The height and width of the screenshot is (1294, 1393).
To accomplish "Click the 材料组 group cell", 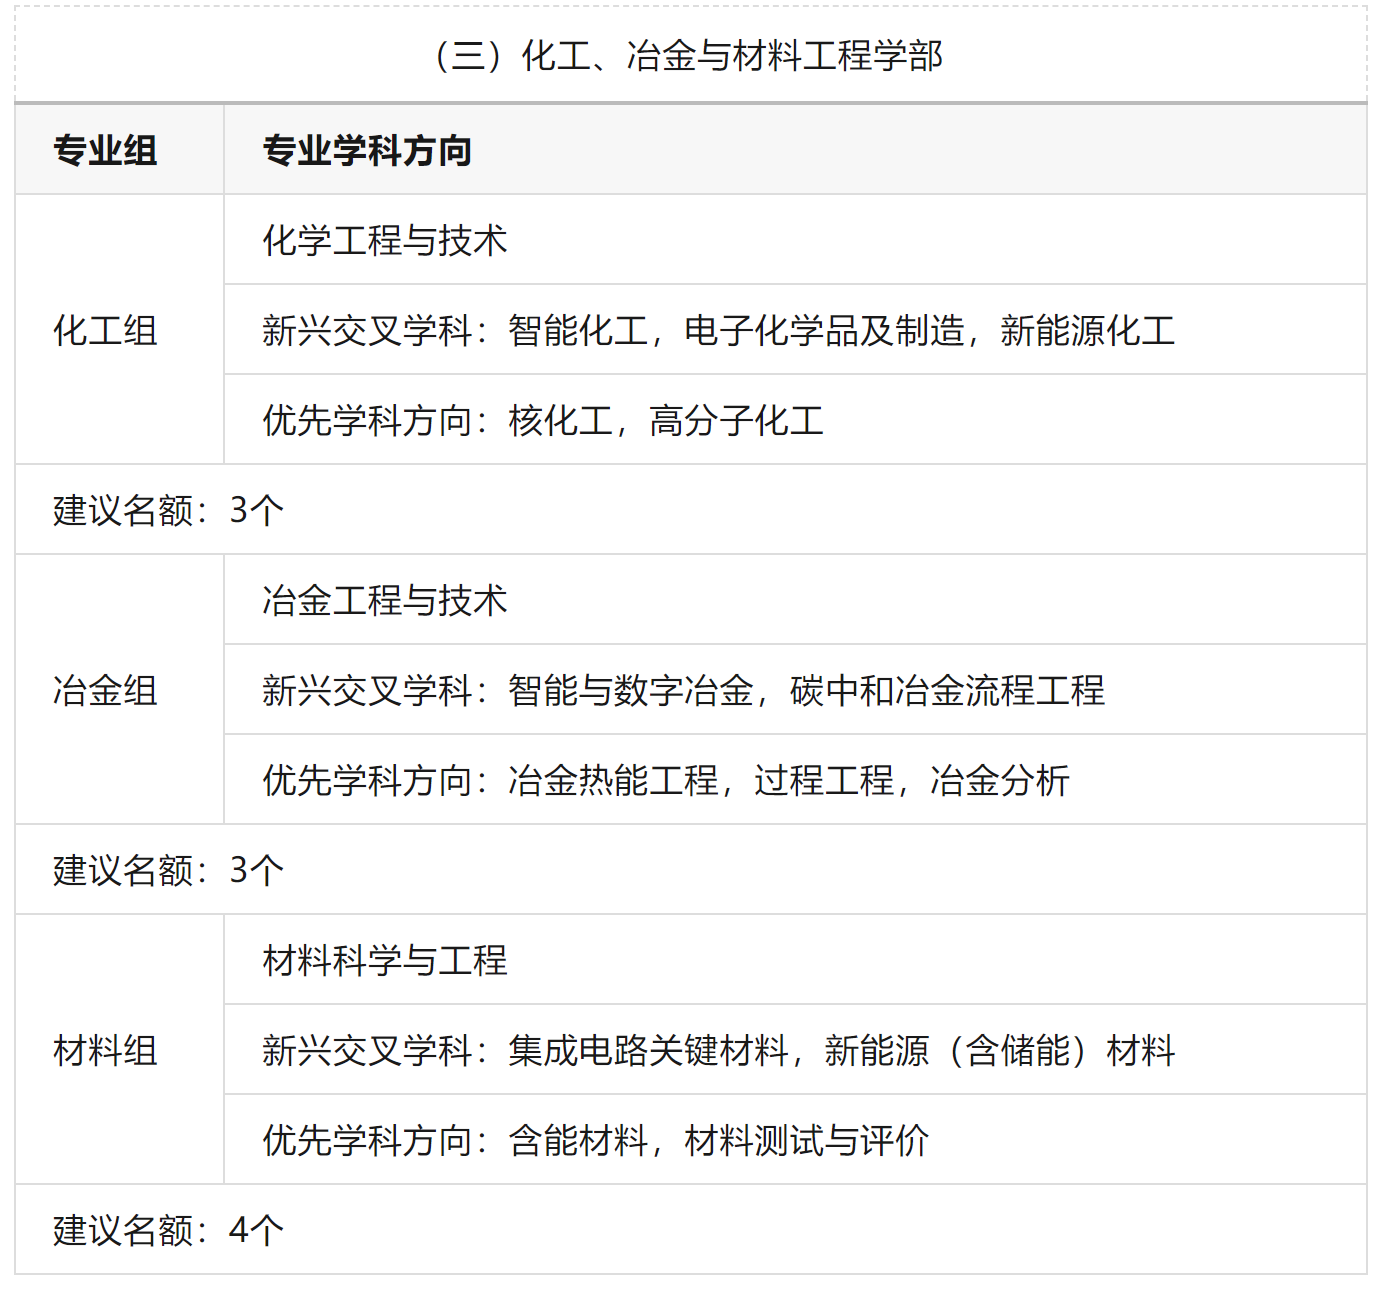I will point(105,1051).
